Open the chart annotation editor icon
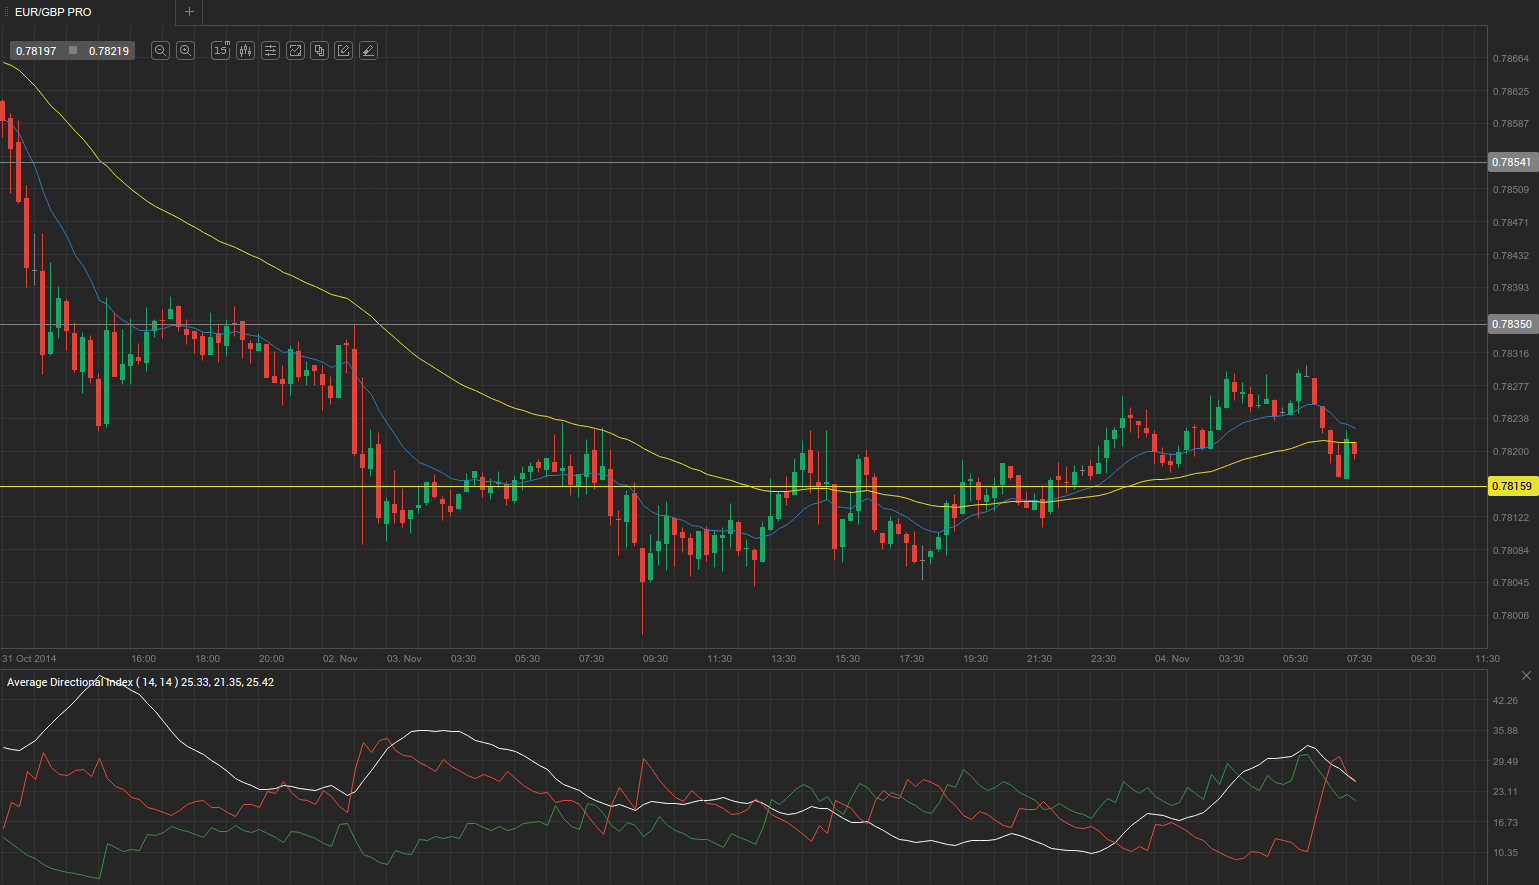The width and height of the screenshot is (1539, 885). coord(343,50)
